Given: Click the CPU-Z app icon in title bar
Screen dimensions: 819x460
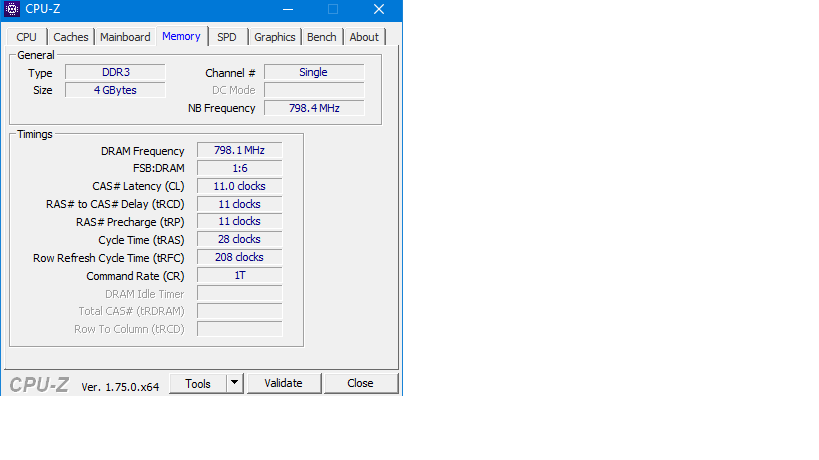Looking at the screenshot, I should (11, 9).
